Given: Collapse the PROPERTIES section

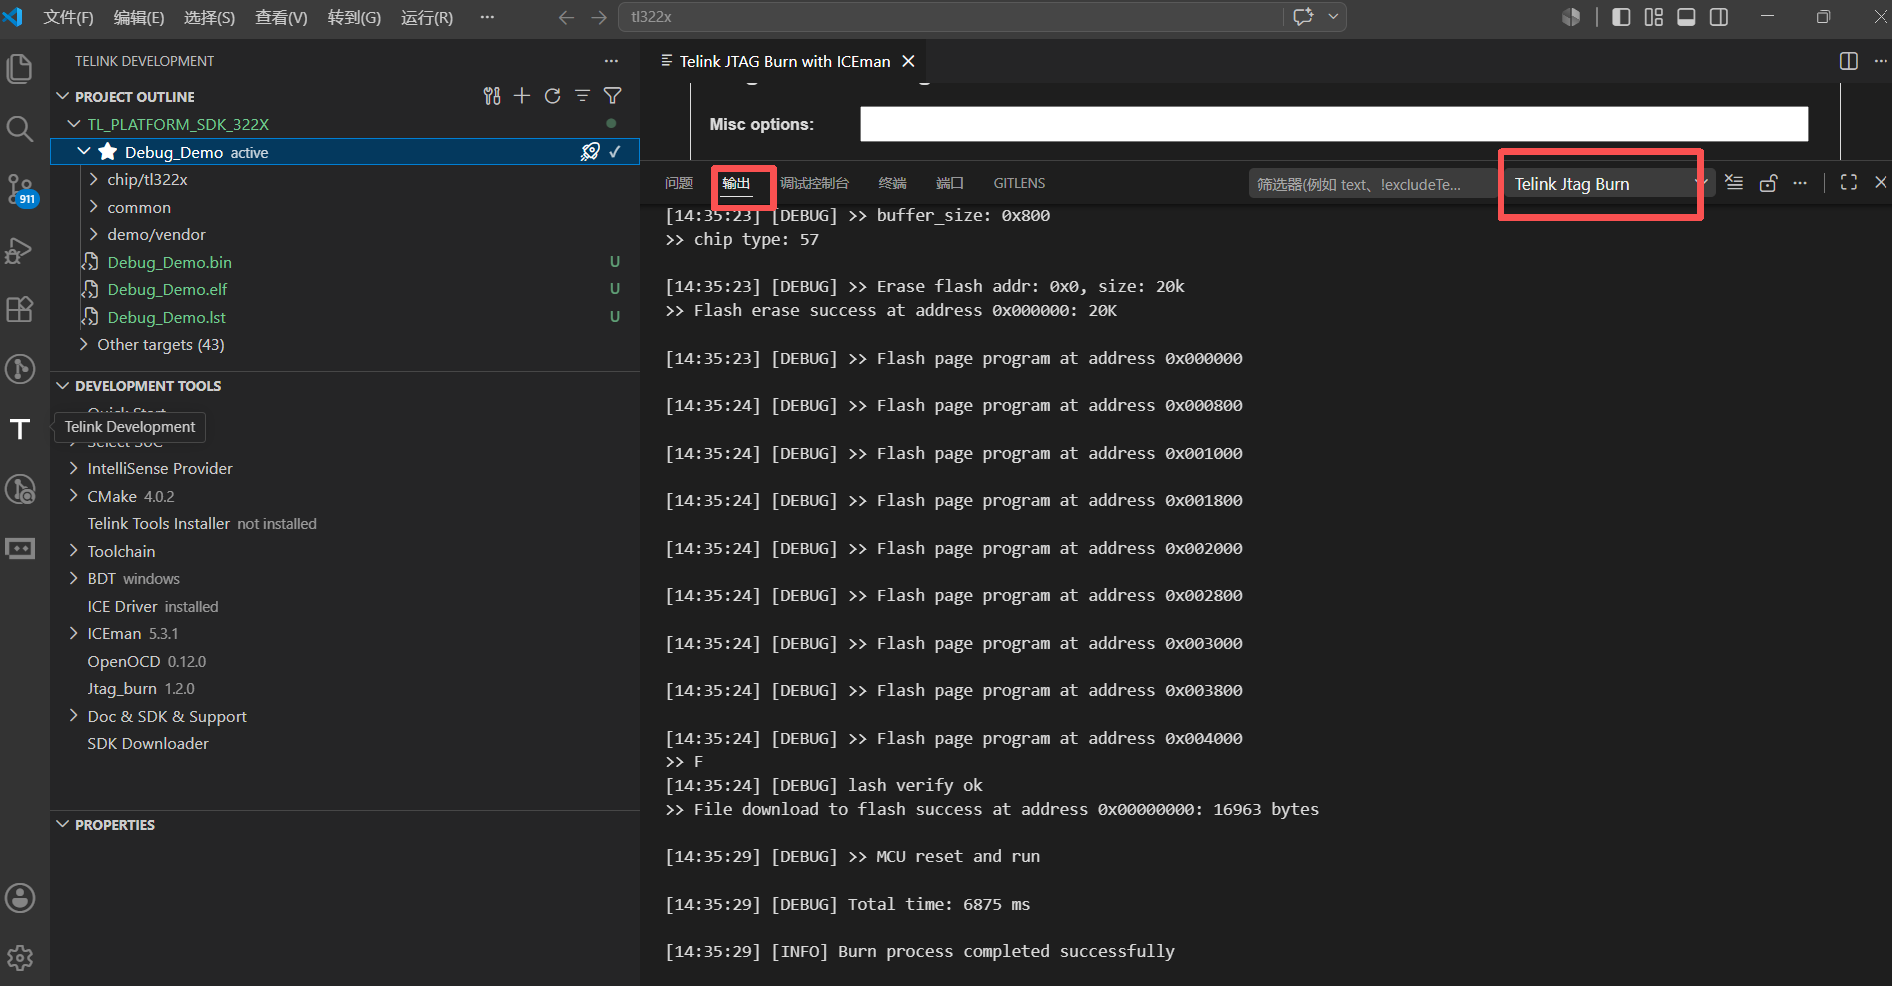Looking at the screenshot, I should click(x=63, y=825).
